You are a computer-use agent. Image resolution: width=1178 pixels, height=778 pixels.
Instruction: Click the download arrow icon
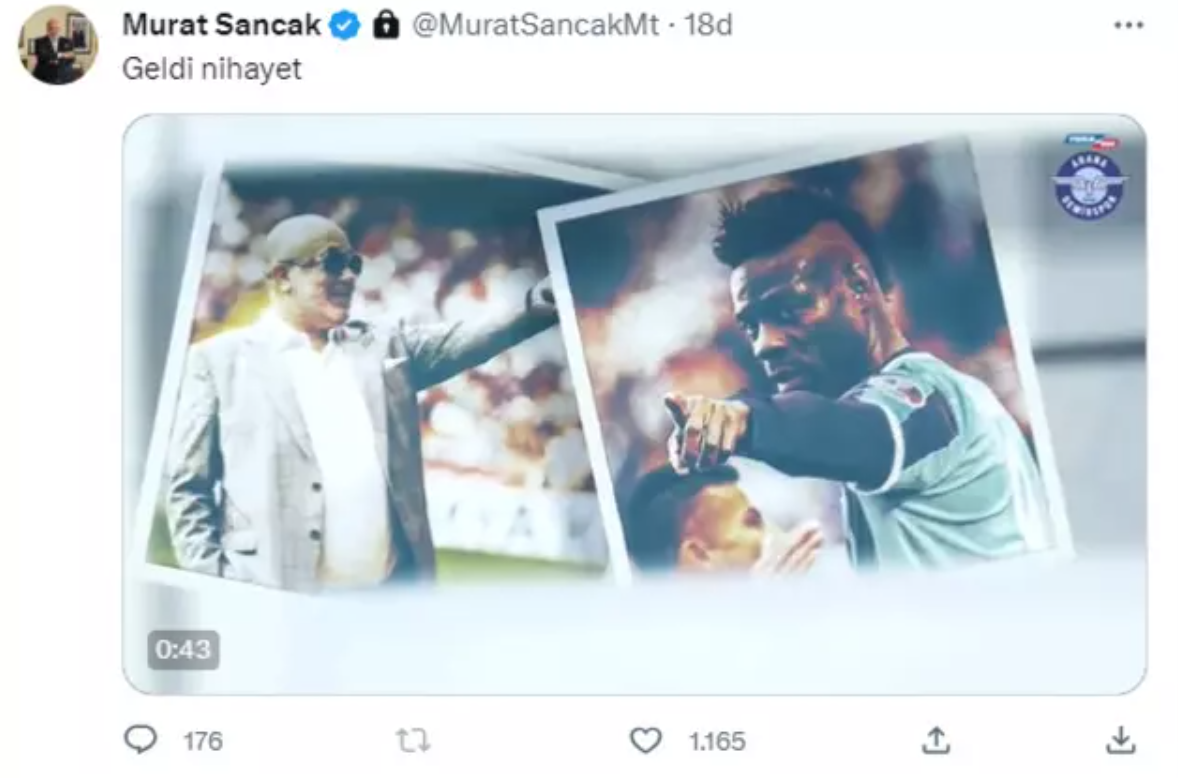coord(1122,740)
